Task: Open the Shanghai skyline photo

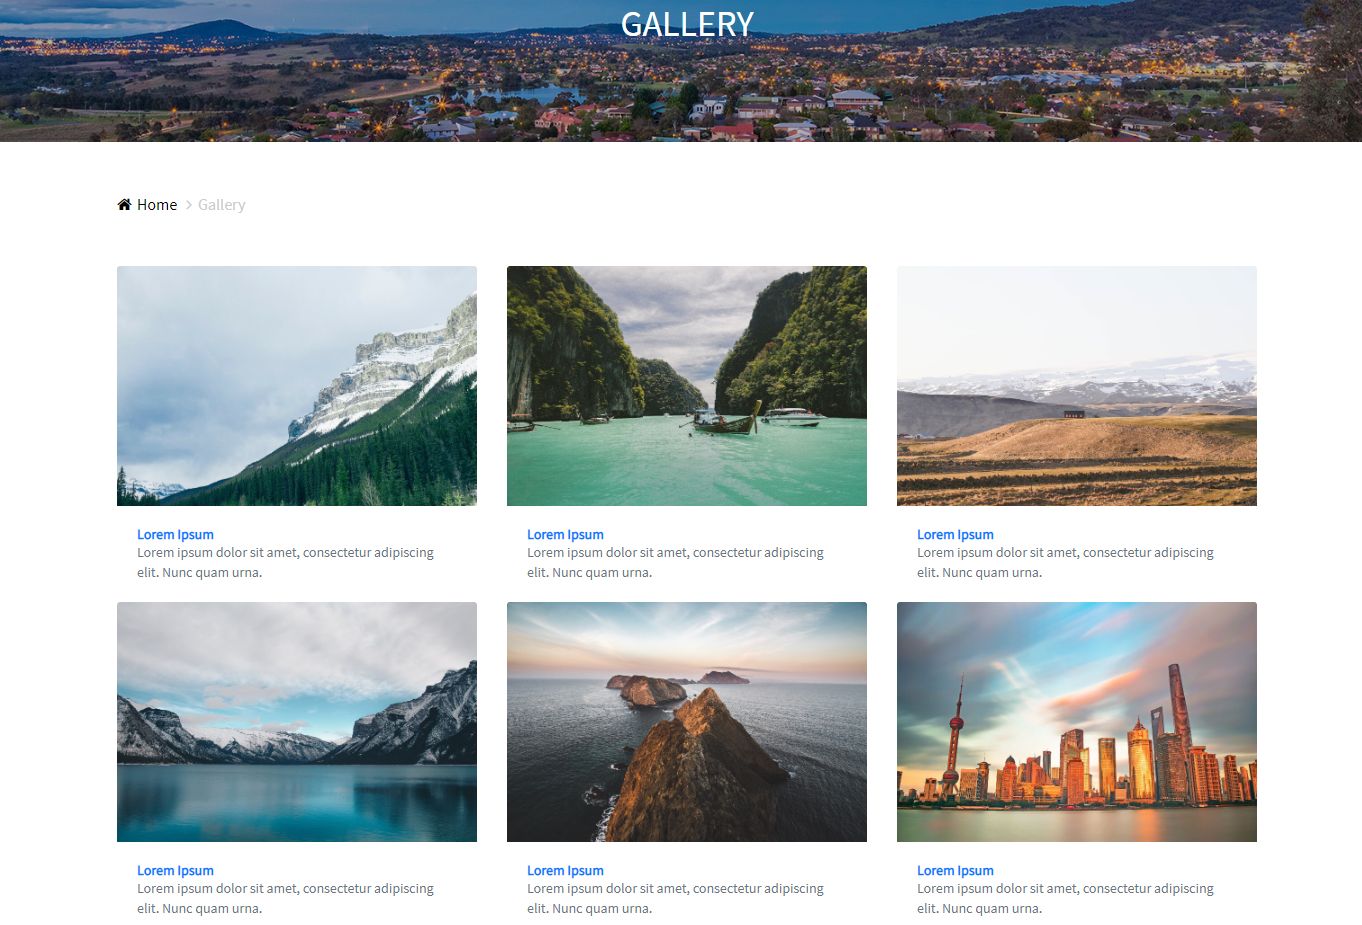Action: pos(1077,722)
